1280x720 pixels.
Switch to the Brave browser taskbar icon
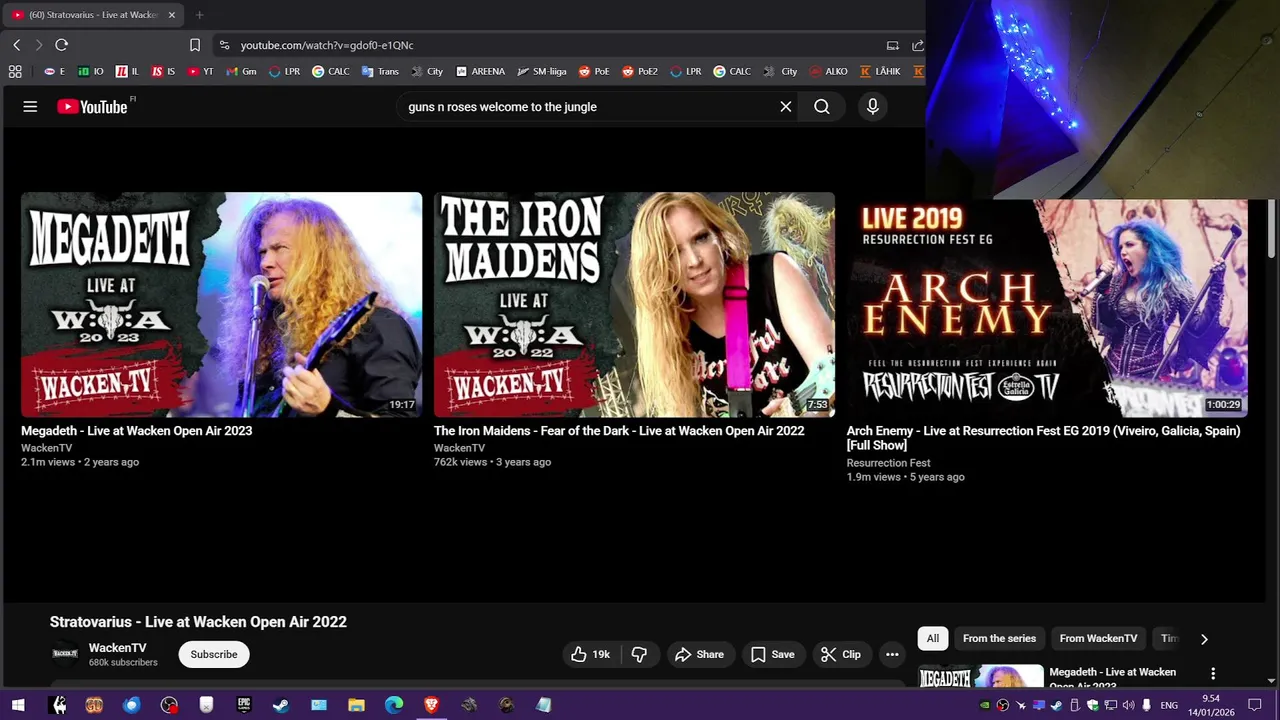431,705
